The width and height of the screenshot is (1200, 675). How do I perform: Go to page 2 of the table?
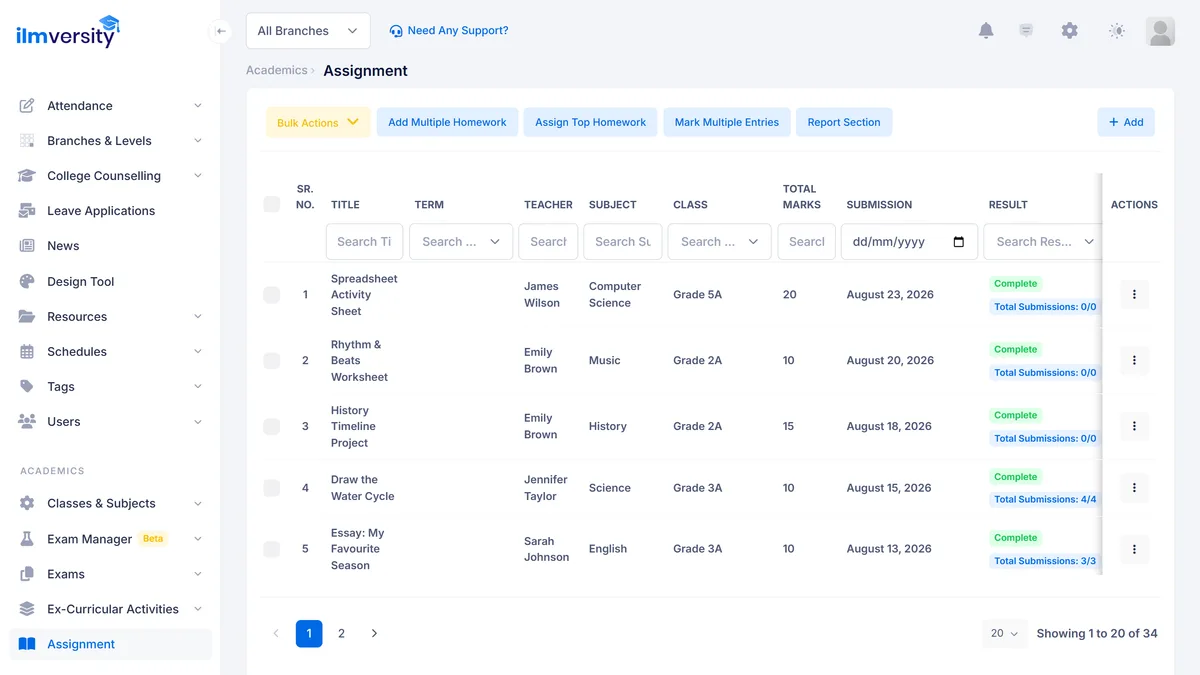[x=341, y=633]
